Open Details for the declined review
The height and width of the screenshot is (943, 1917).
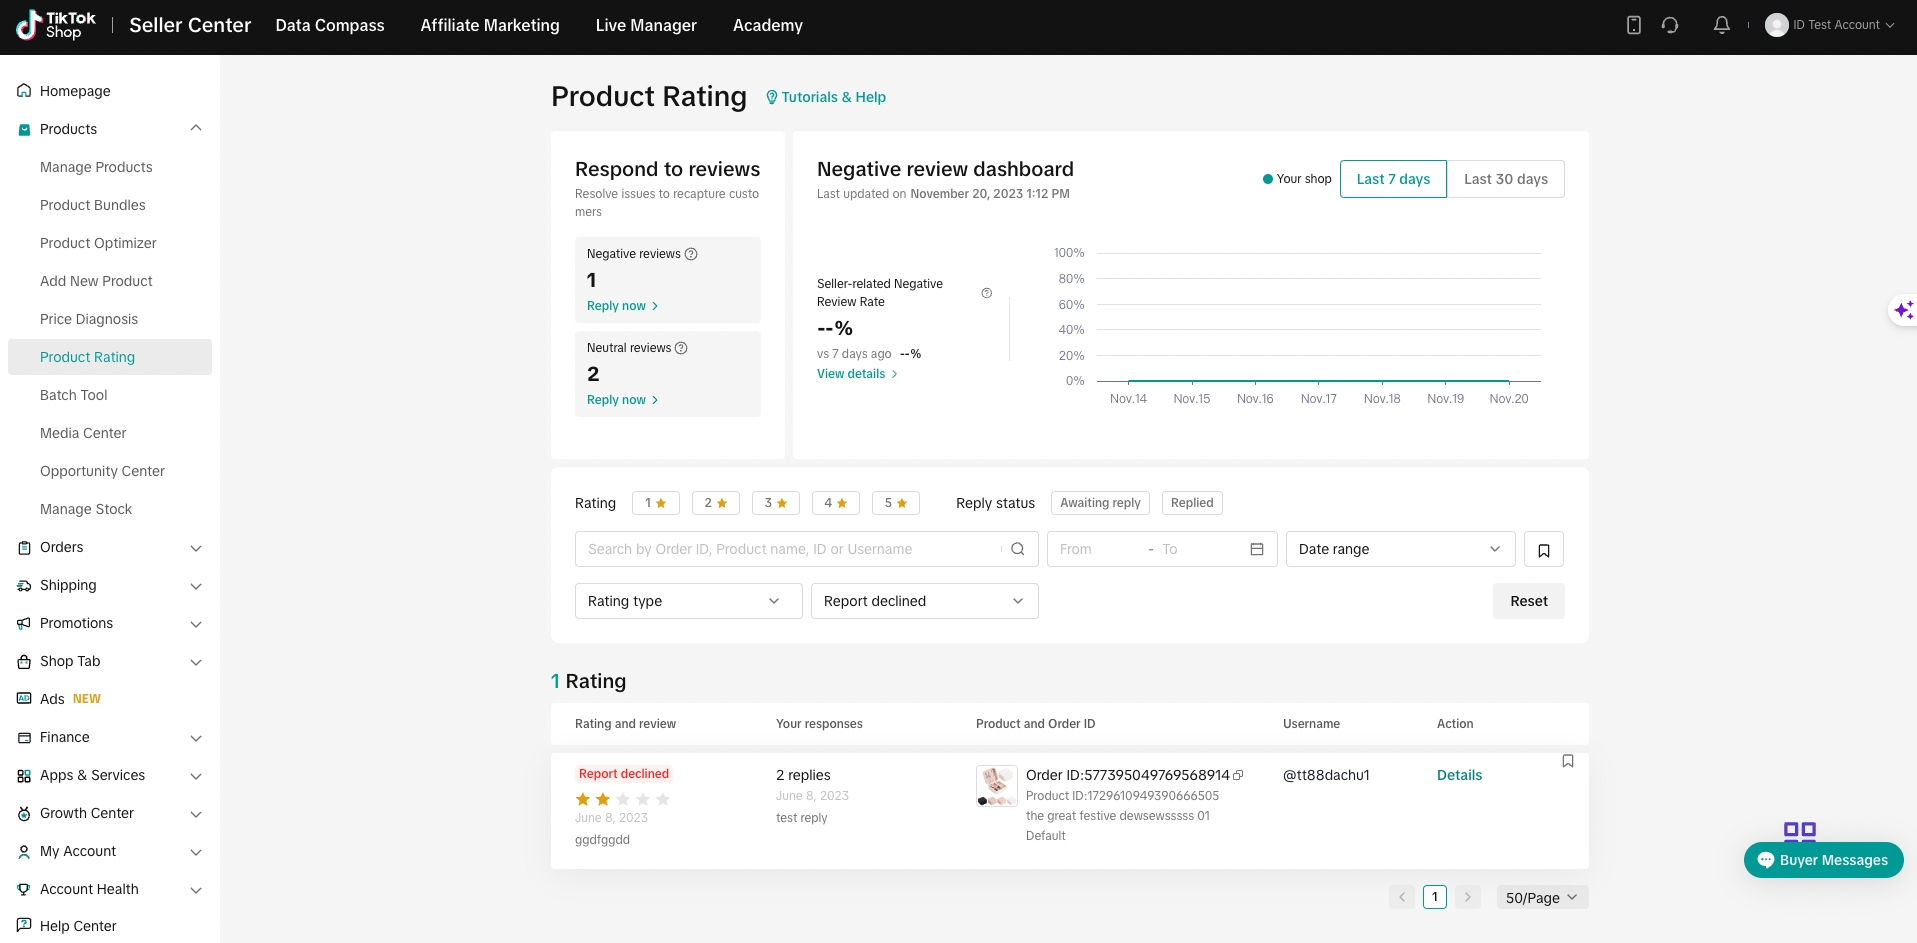pyautogui.click(x=1459, y=775)
